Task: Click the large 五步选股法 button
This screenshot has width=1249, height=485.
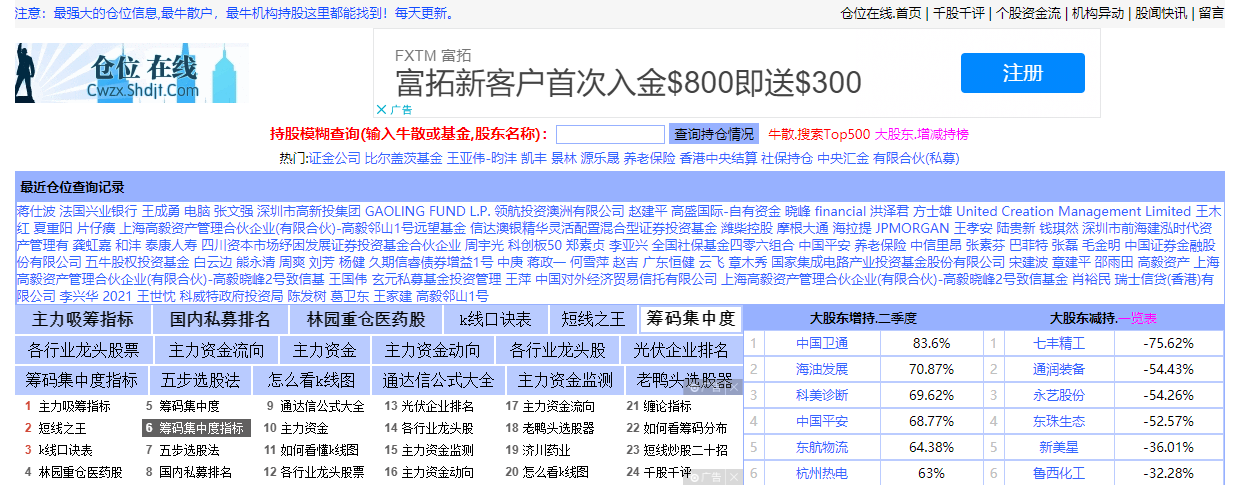Action: pos(201,381)
